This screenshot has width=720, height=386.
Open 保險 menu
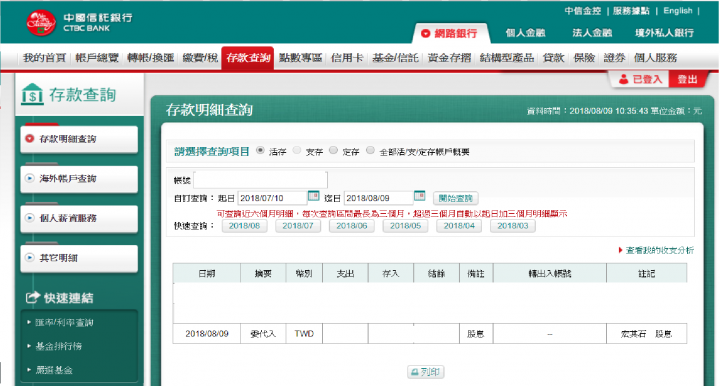point(584,58)
